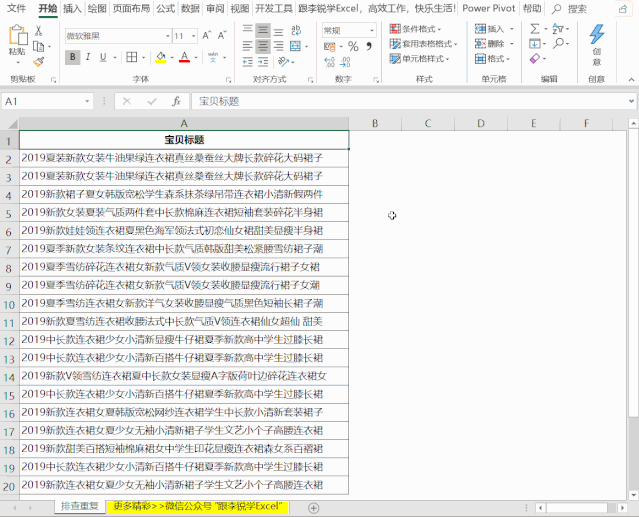Viewport: 639px width, 517px height.
Task: Click the Paste clipboard icon
Action: [x=18, y=35]
